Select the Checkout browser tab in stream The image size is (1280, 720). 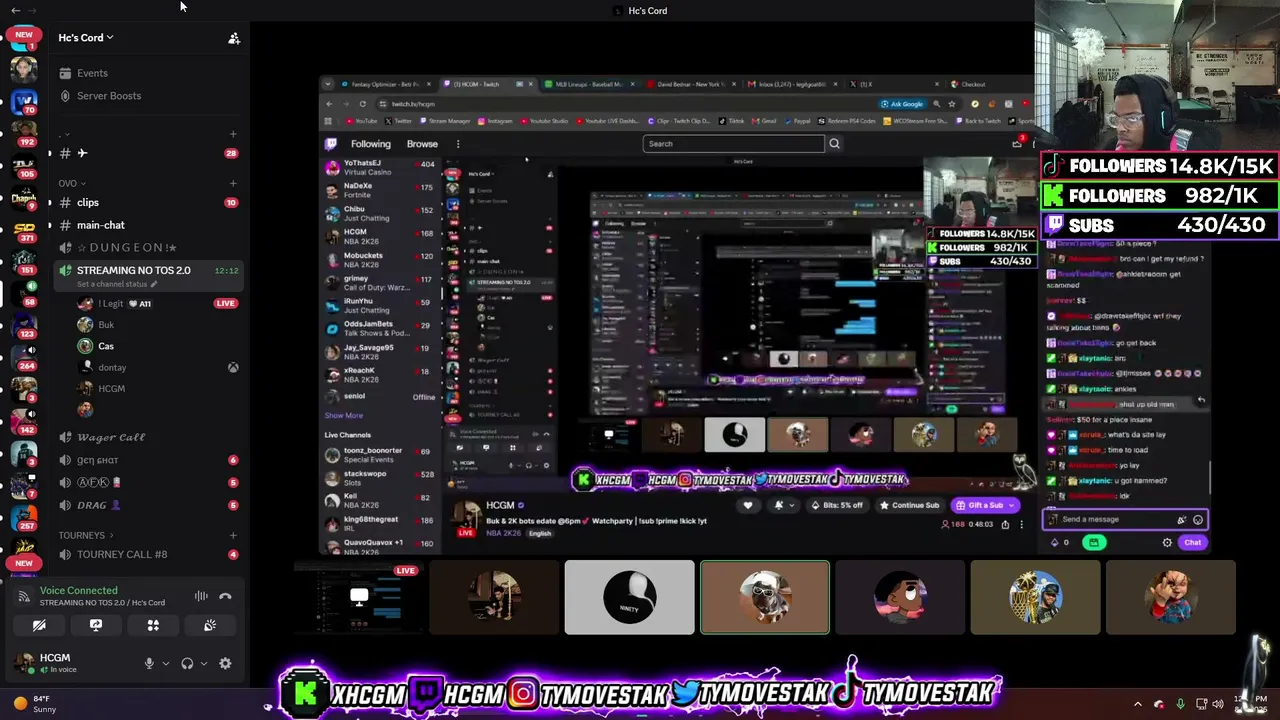(973, 84)
